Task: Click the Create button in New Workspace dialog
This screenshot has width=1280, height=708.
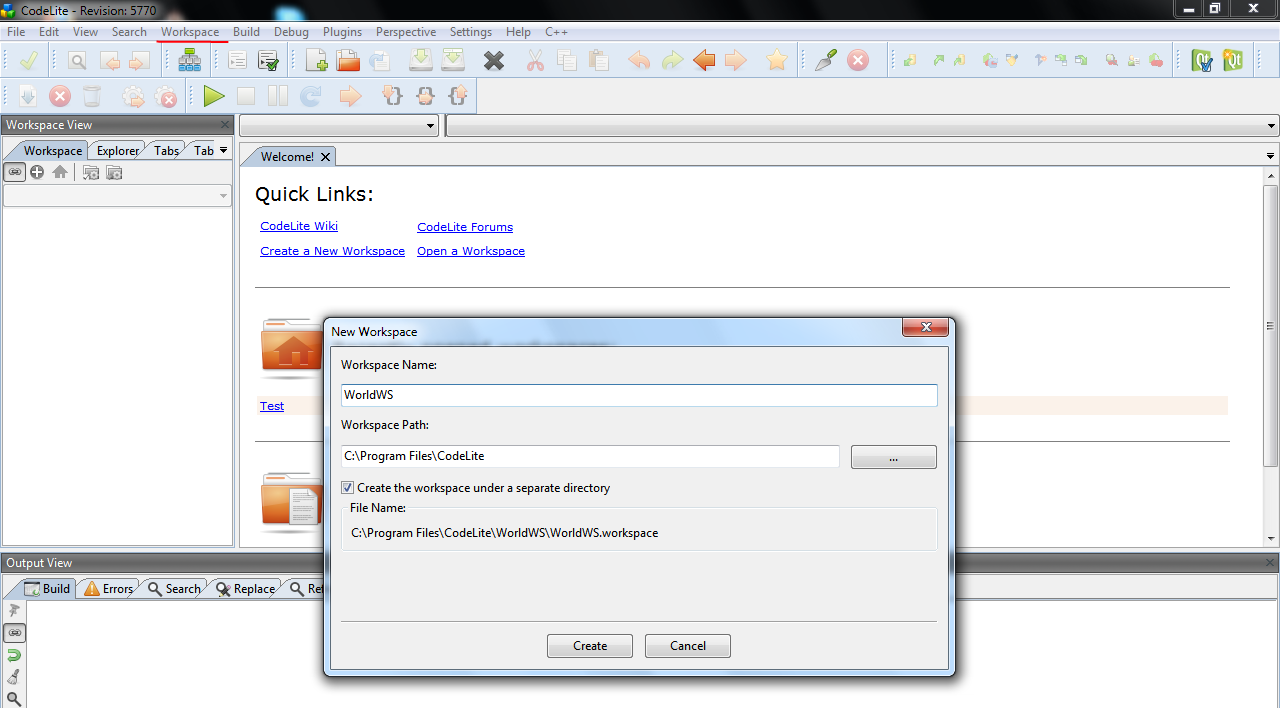Action: (x=590, y=646)
